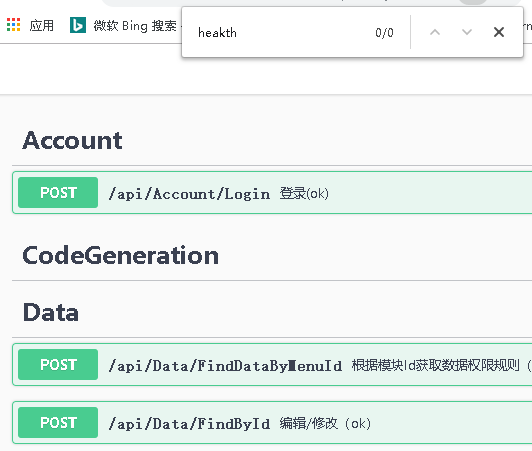Viewport: 532px width, 451px height.
Task: Open the 微软 Bing 搜索 bookmark
Action: [135, 26]
